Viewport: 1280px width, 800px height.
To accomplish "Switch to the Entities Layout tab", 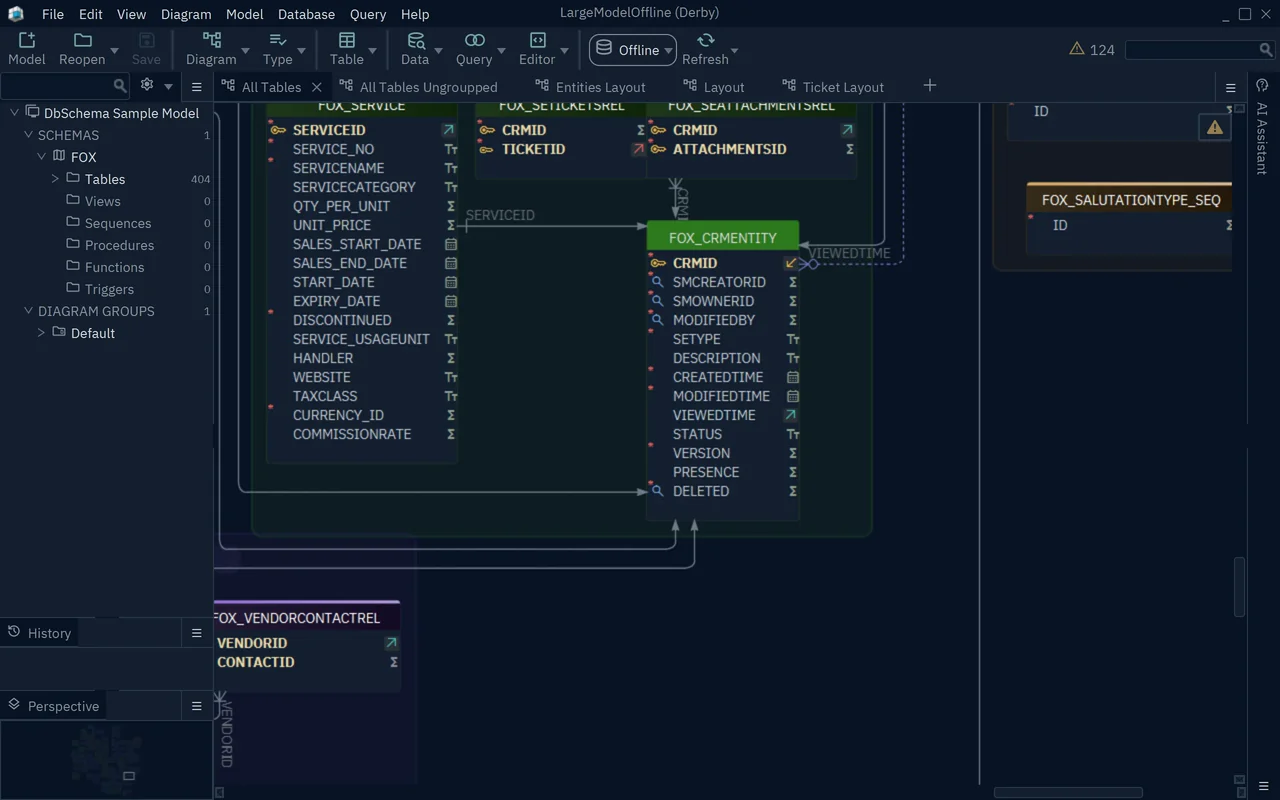I will point(590,87).
